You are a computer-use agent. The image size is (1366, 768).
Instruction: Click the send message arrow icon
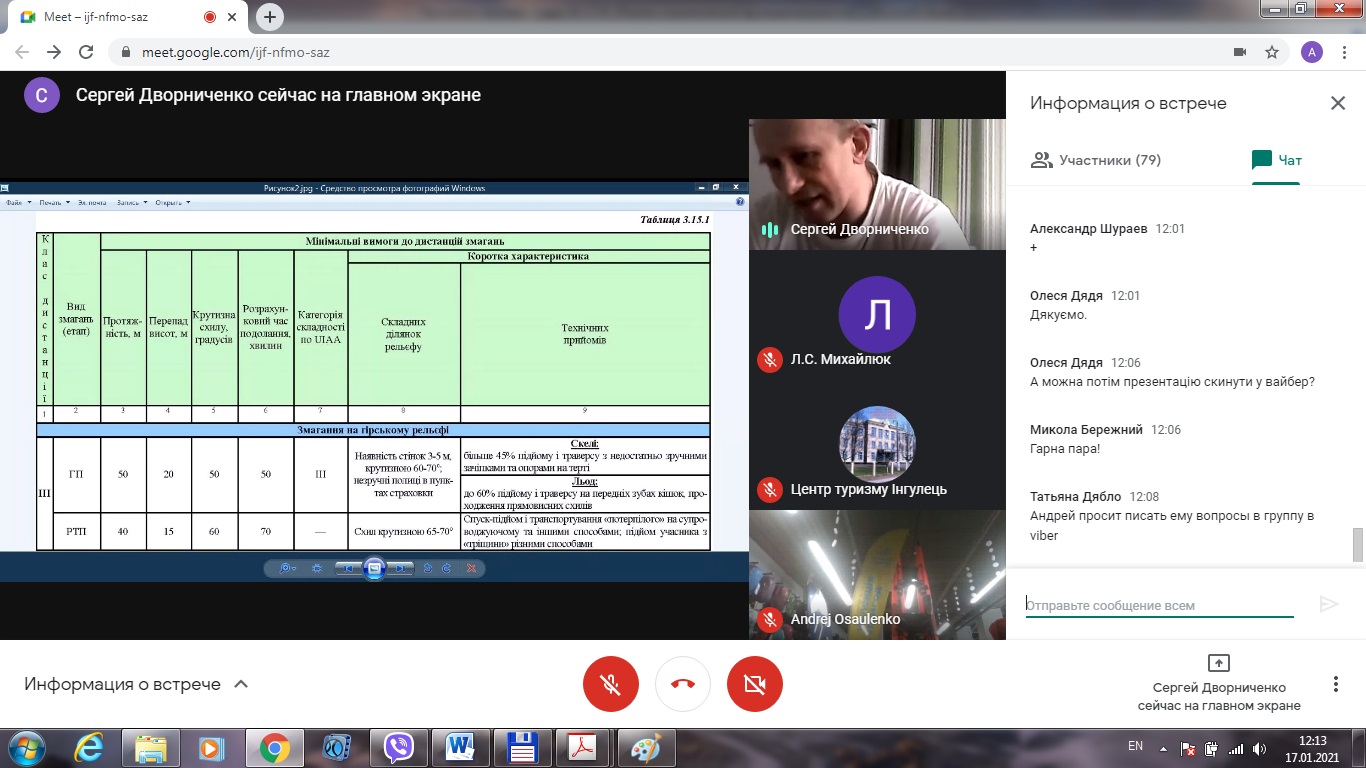click(1329, 604)
